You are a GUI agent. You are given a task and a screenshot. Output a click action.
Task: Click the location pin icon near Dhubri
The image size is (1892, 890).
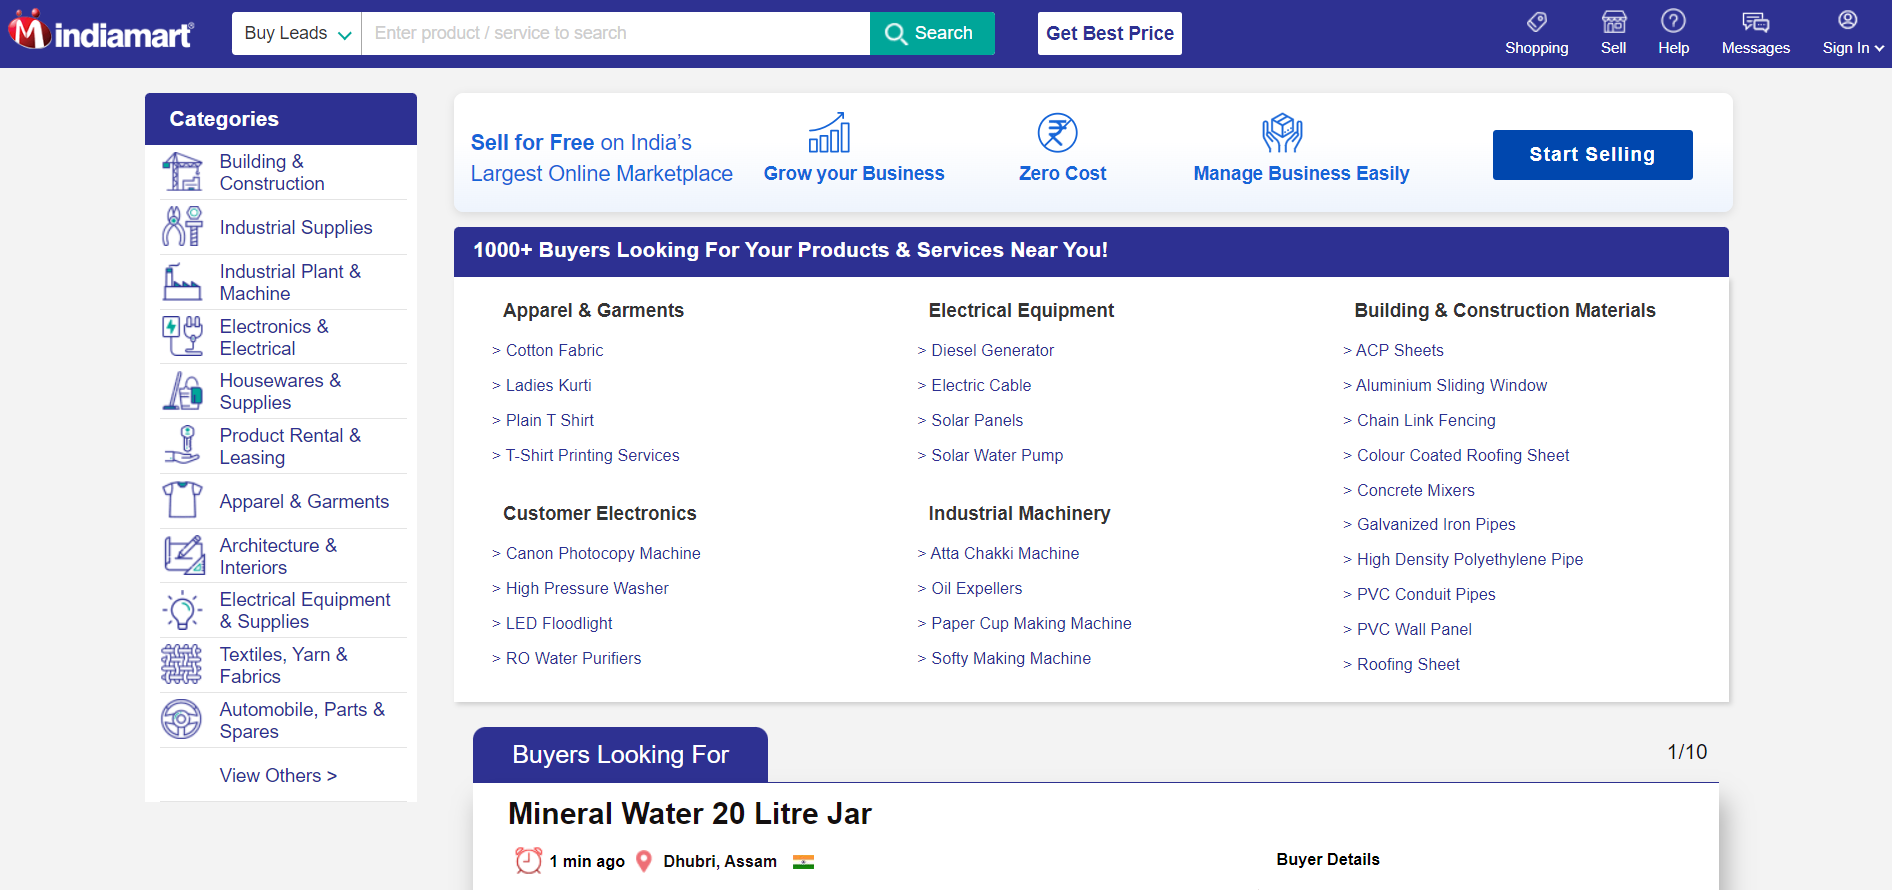pyautogui.click(x=644, y=861)
